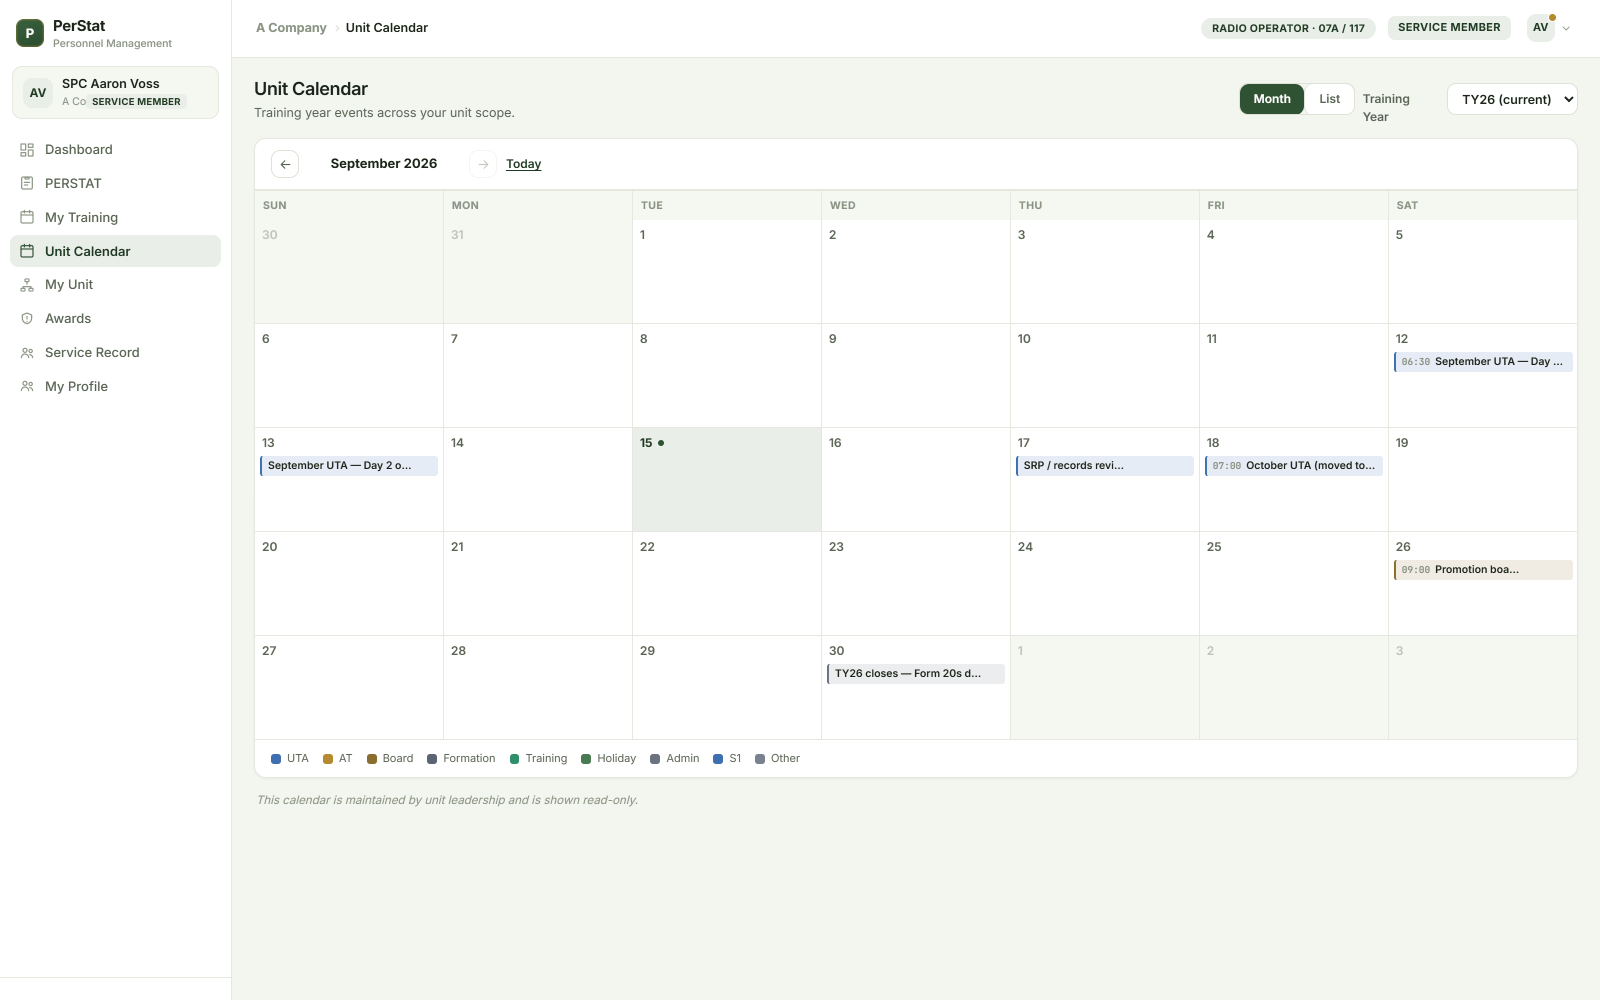Go to previous month with left arrow

point(285,164)
